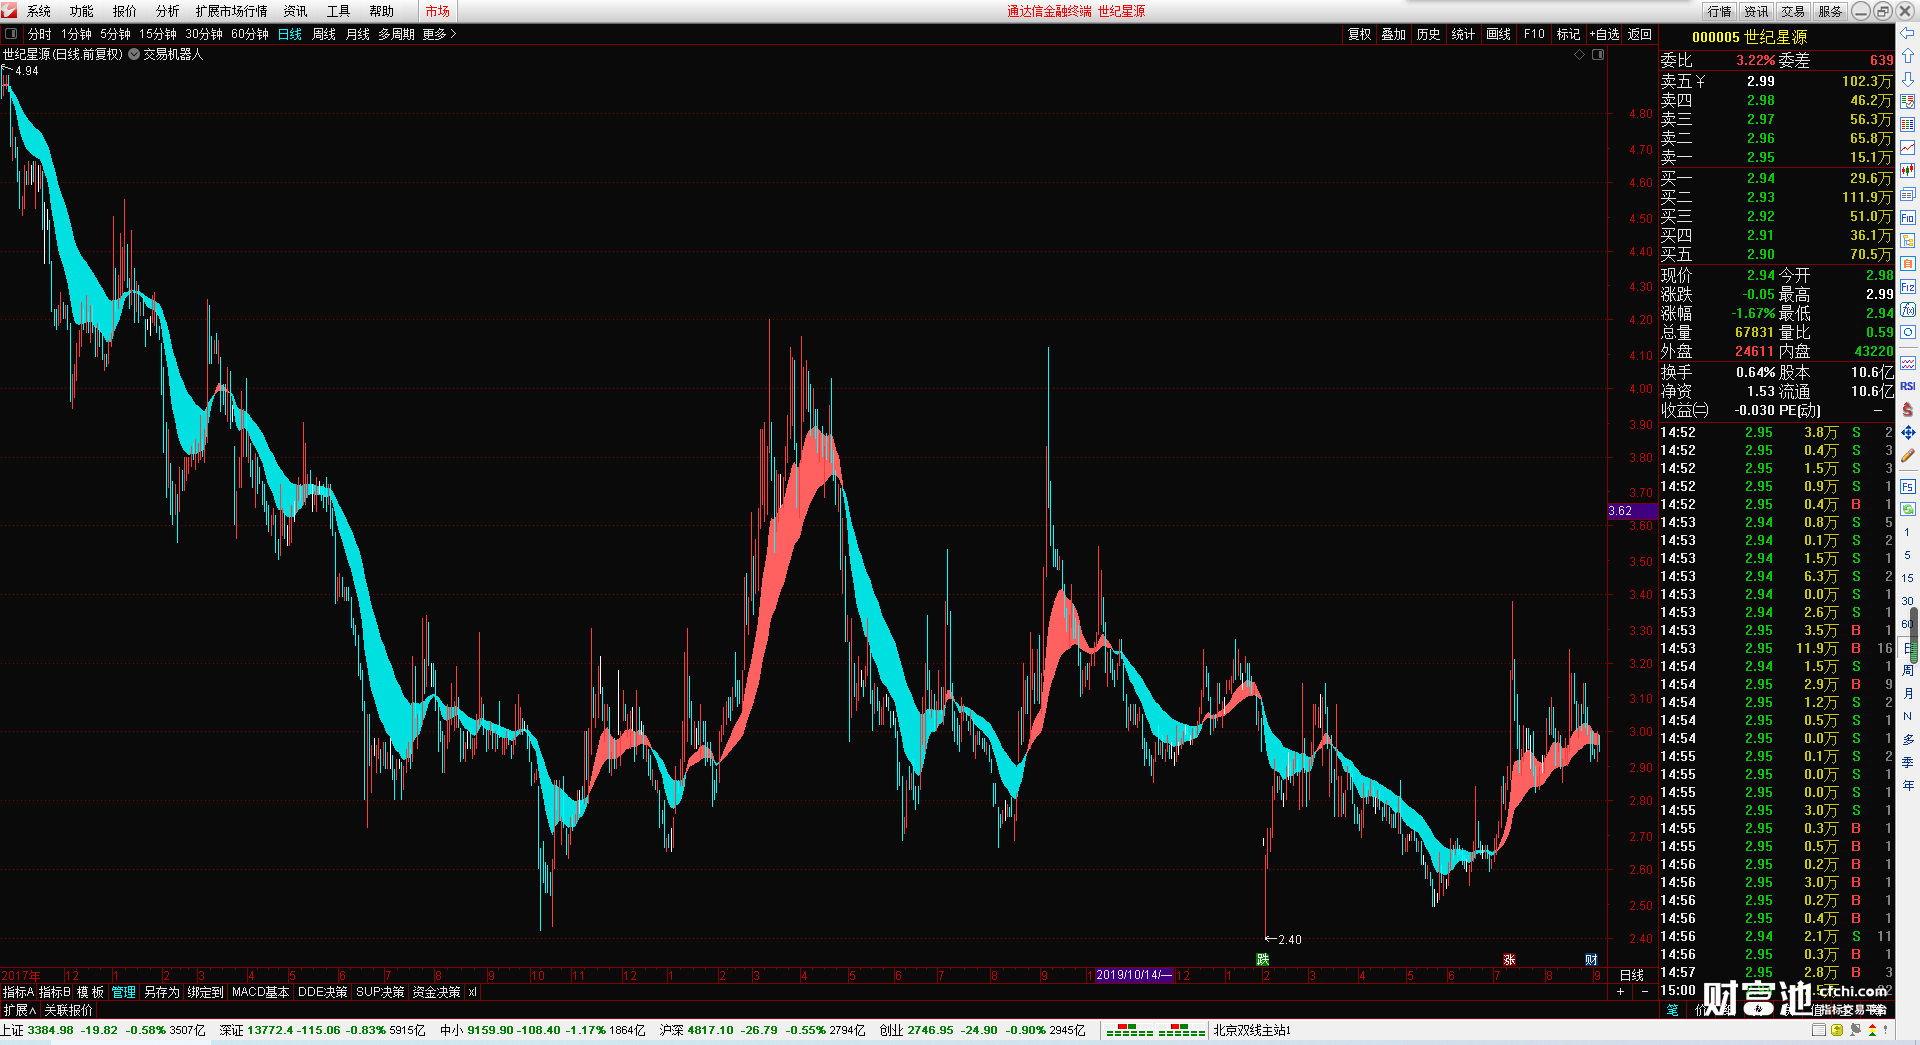Select the 周 period in right sidebar

pos(1907,670)
